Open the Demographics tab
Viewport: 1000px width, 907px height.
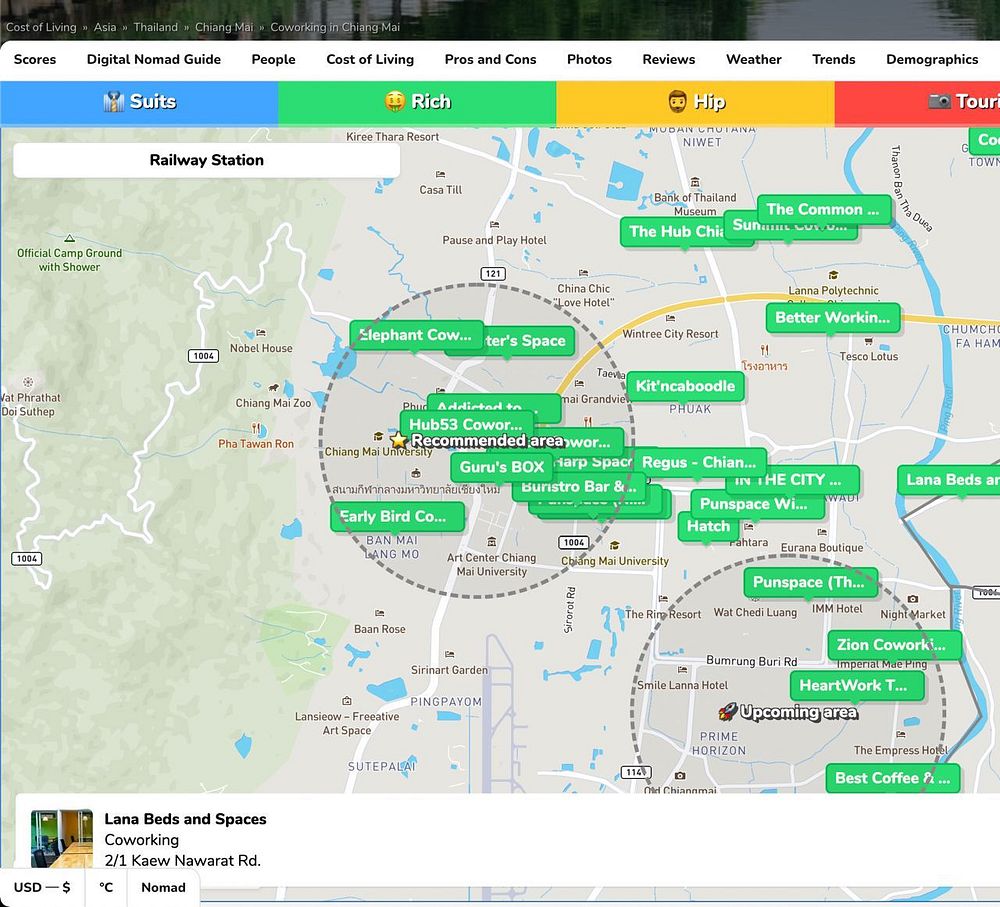tap(932, 59)
